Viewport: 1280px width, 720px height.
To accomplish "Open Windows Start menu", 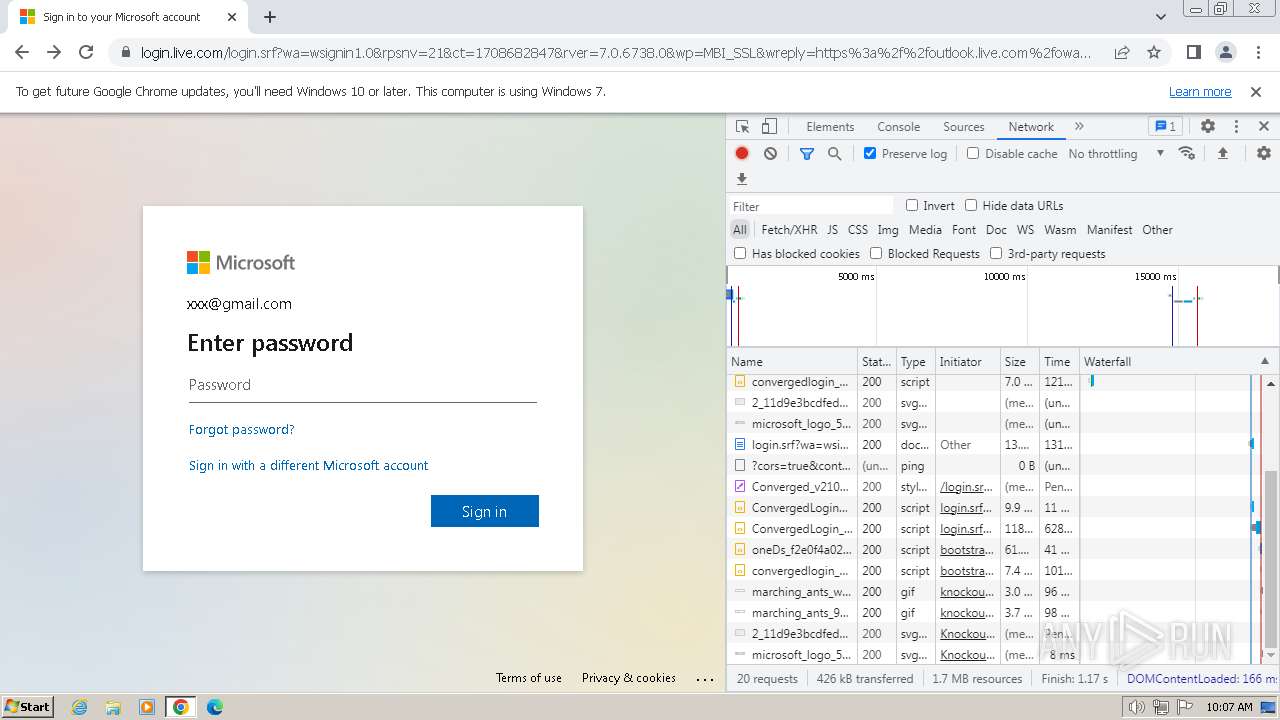I will click(28, 706).
